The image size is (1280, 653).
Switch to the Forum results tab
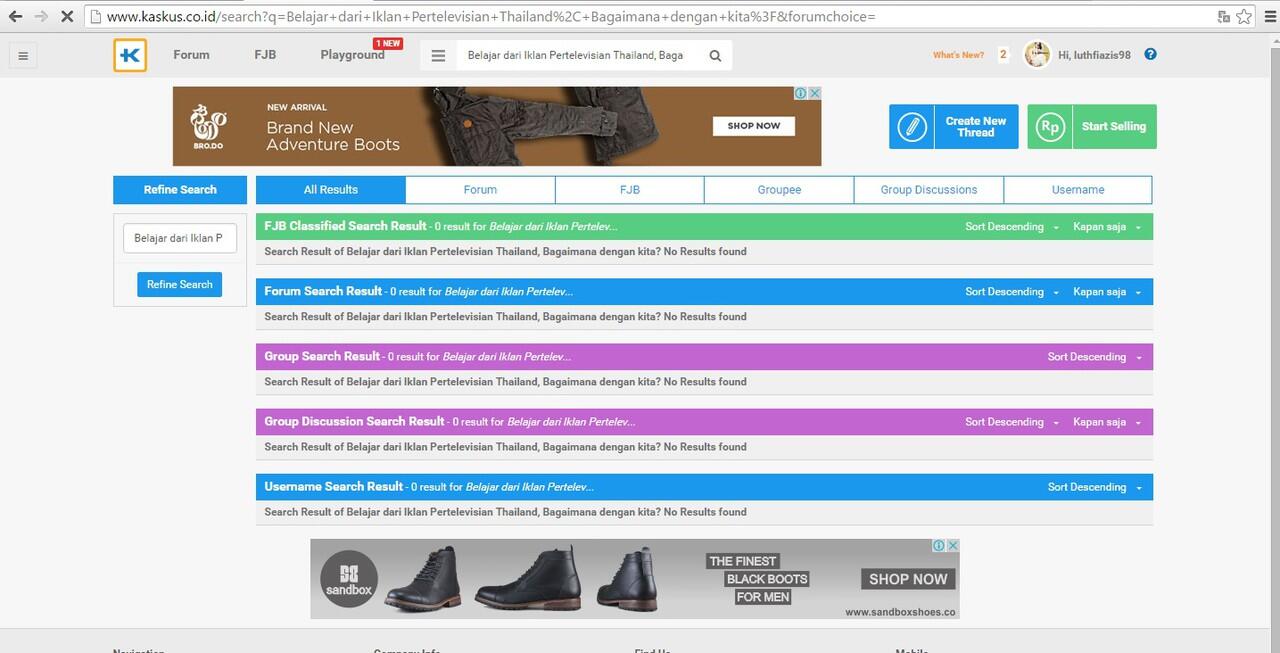480,190
